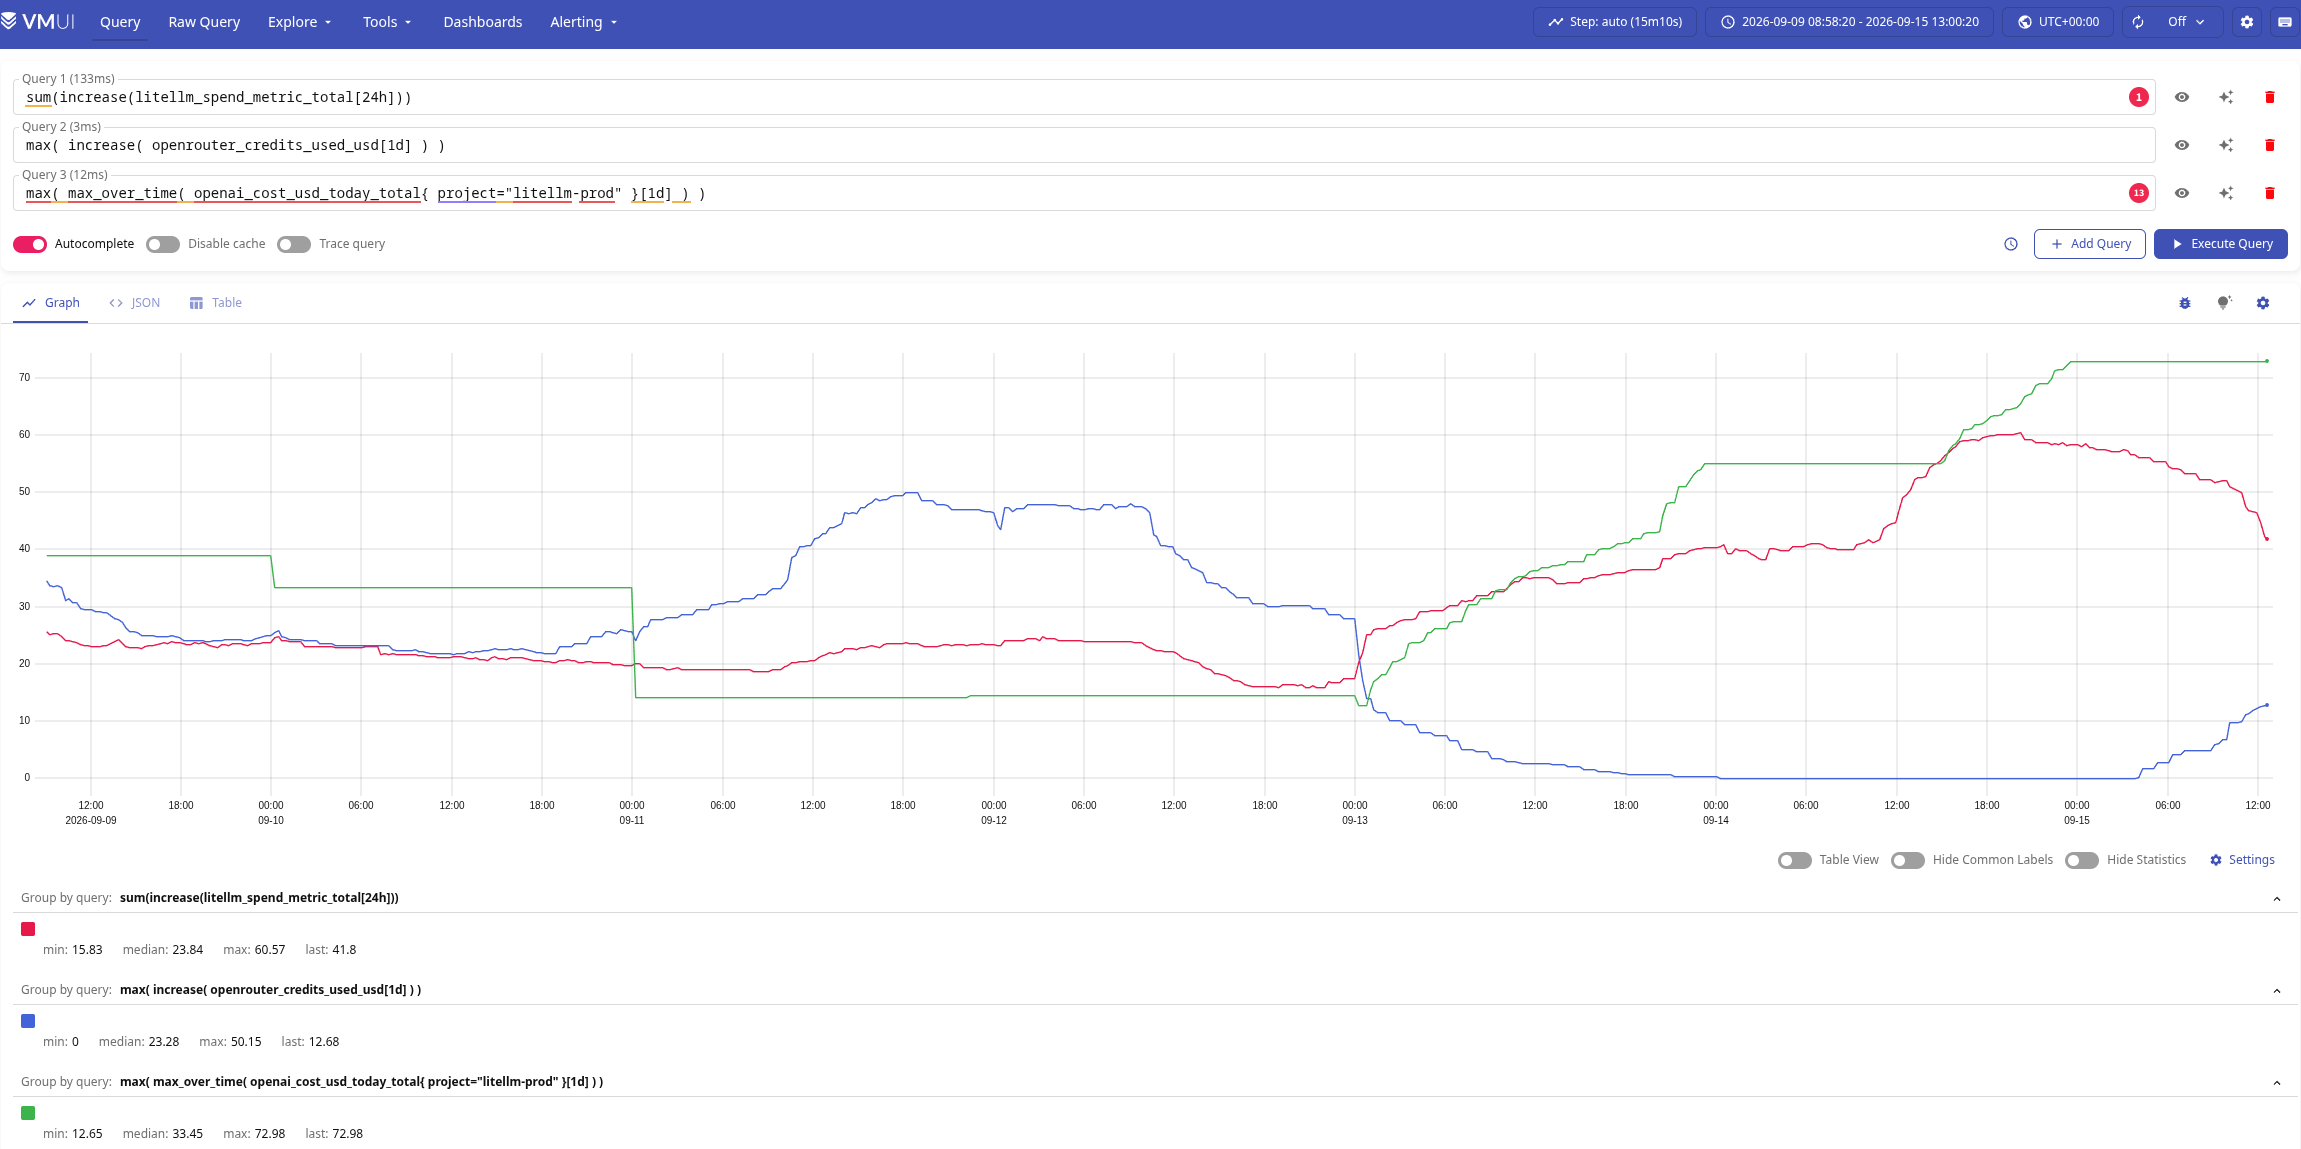Click the 'max: 60.57' statistic

pyautogui.click(x=254, y=950)
